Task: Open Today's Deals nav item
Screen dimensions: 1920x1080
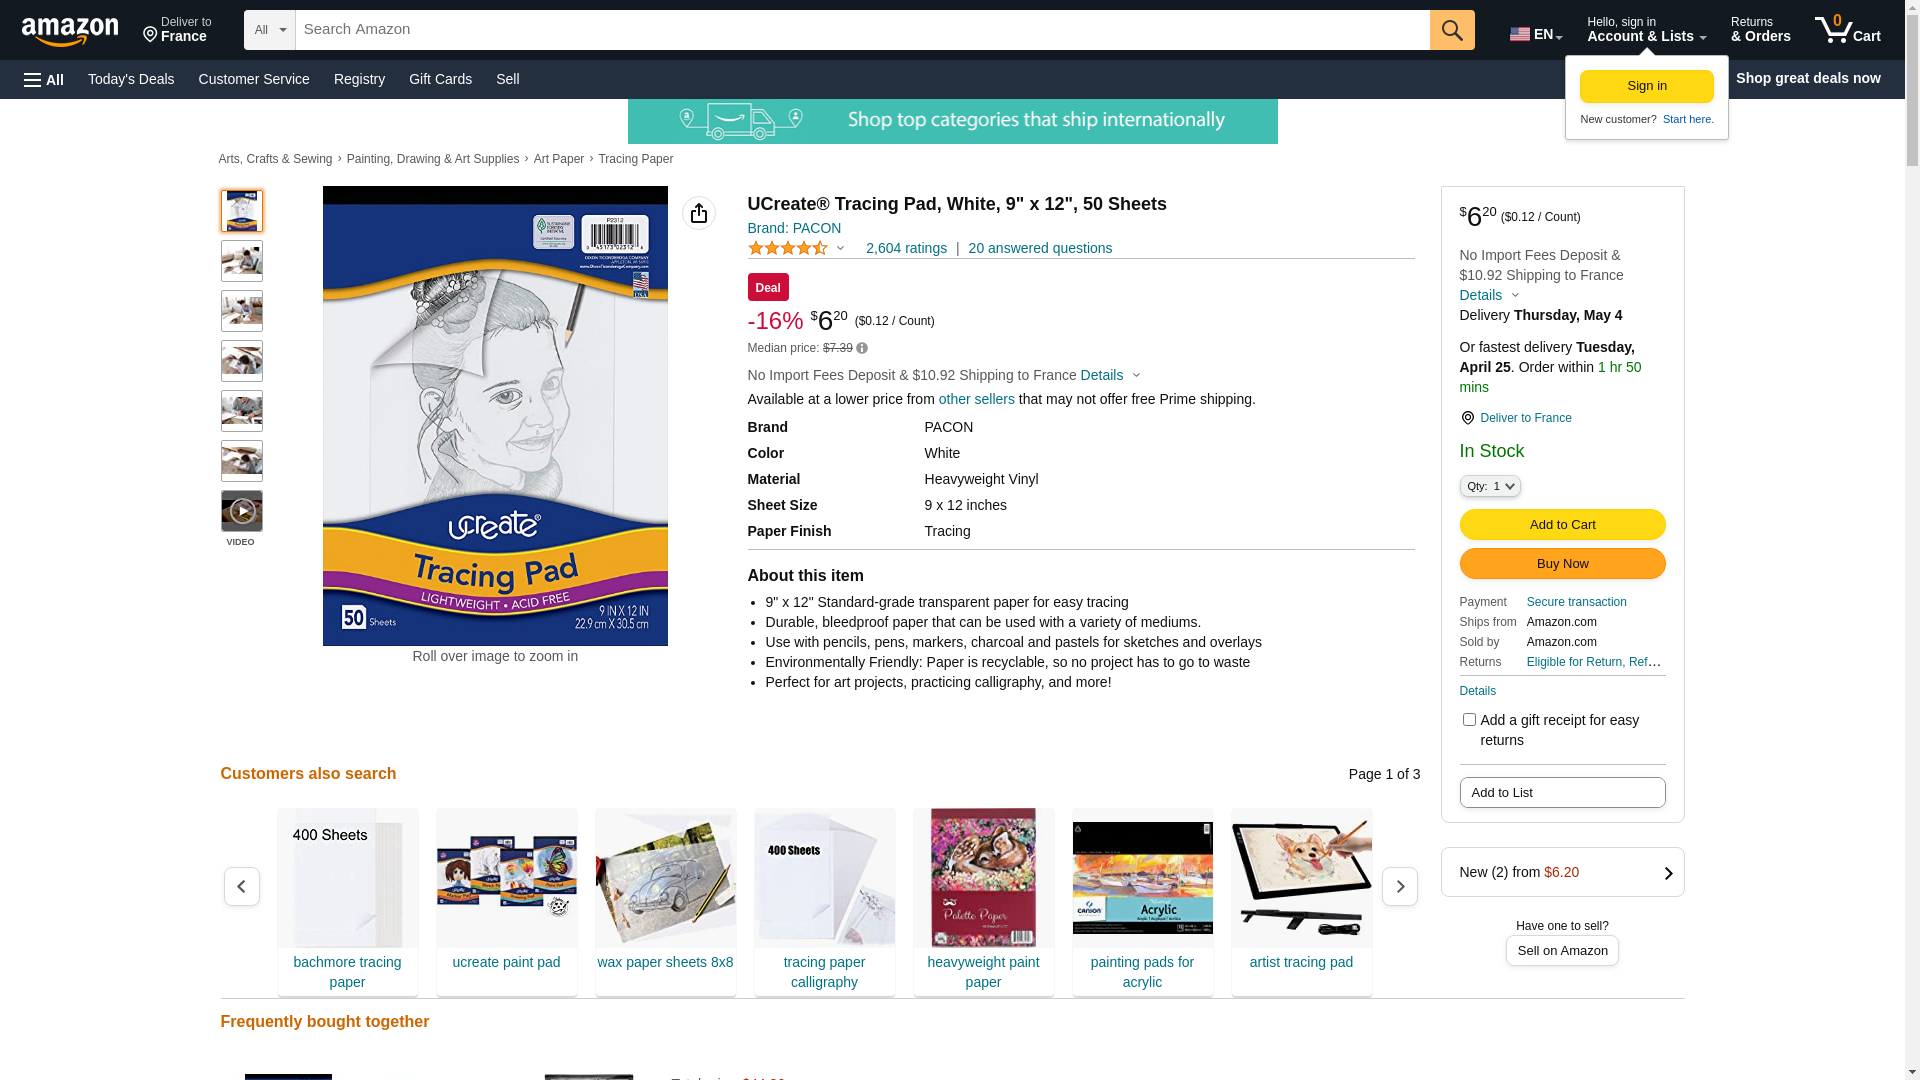Action: pyautogui.click(x=131, y=79)
